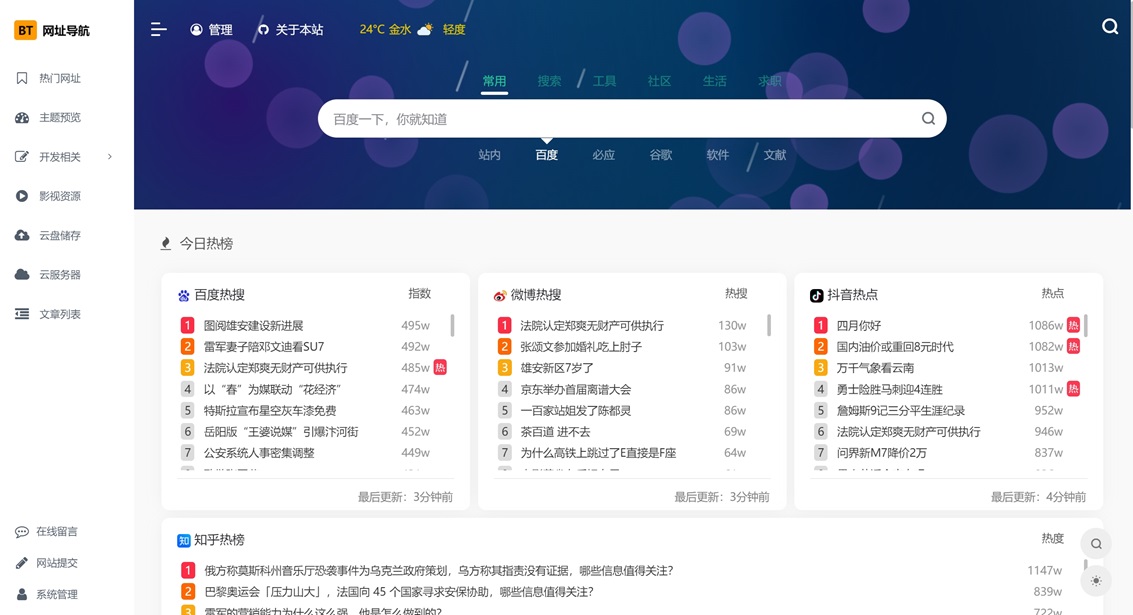Viewport: 1133px width, 615px height.
Task: Open 勇士险胜马刺迎4连胜 headline
Action: point(889,389)
